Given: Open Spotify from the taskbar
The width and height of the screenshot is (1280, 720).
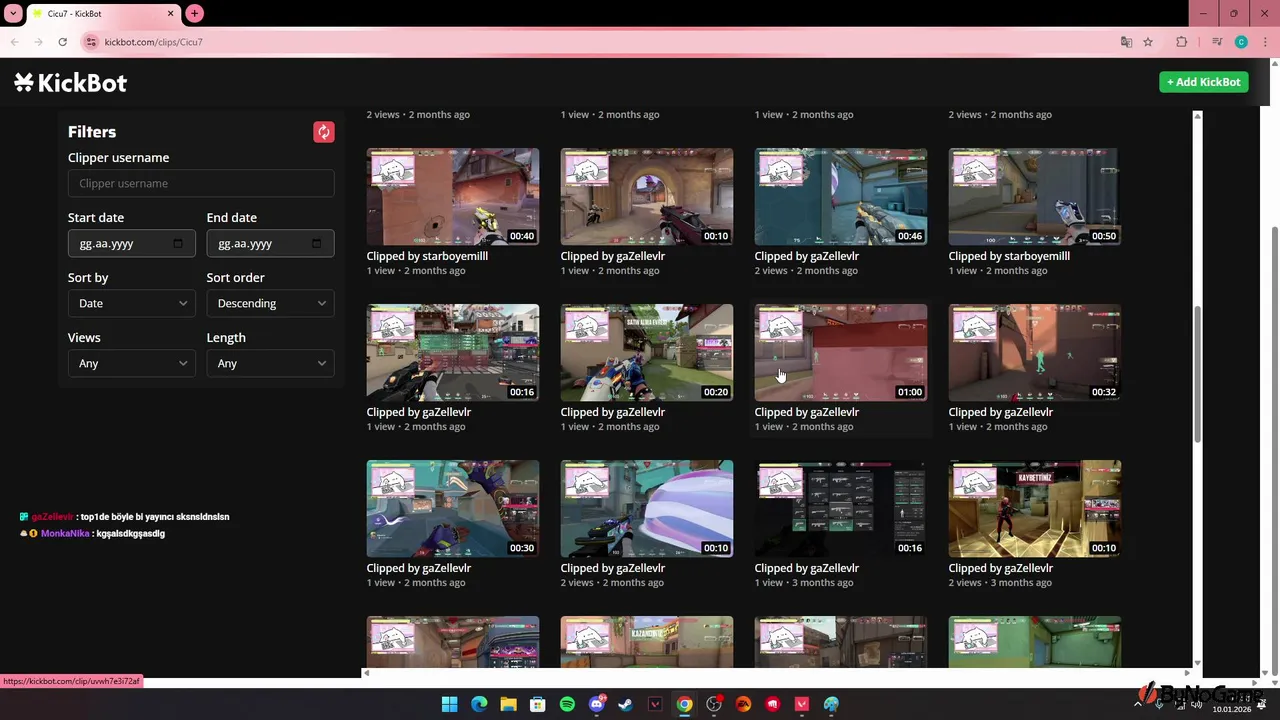Looking at the screenshot, I should [567, 704].
